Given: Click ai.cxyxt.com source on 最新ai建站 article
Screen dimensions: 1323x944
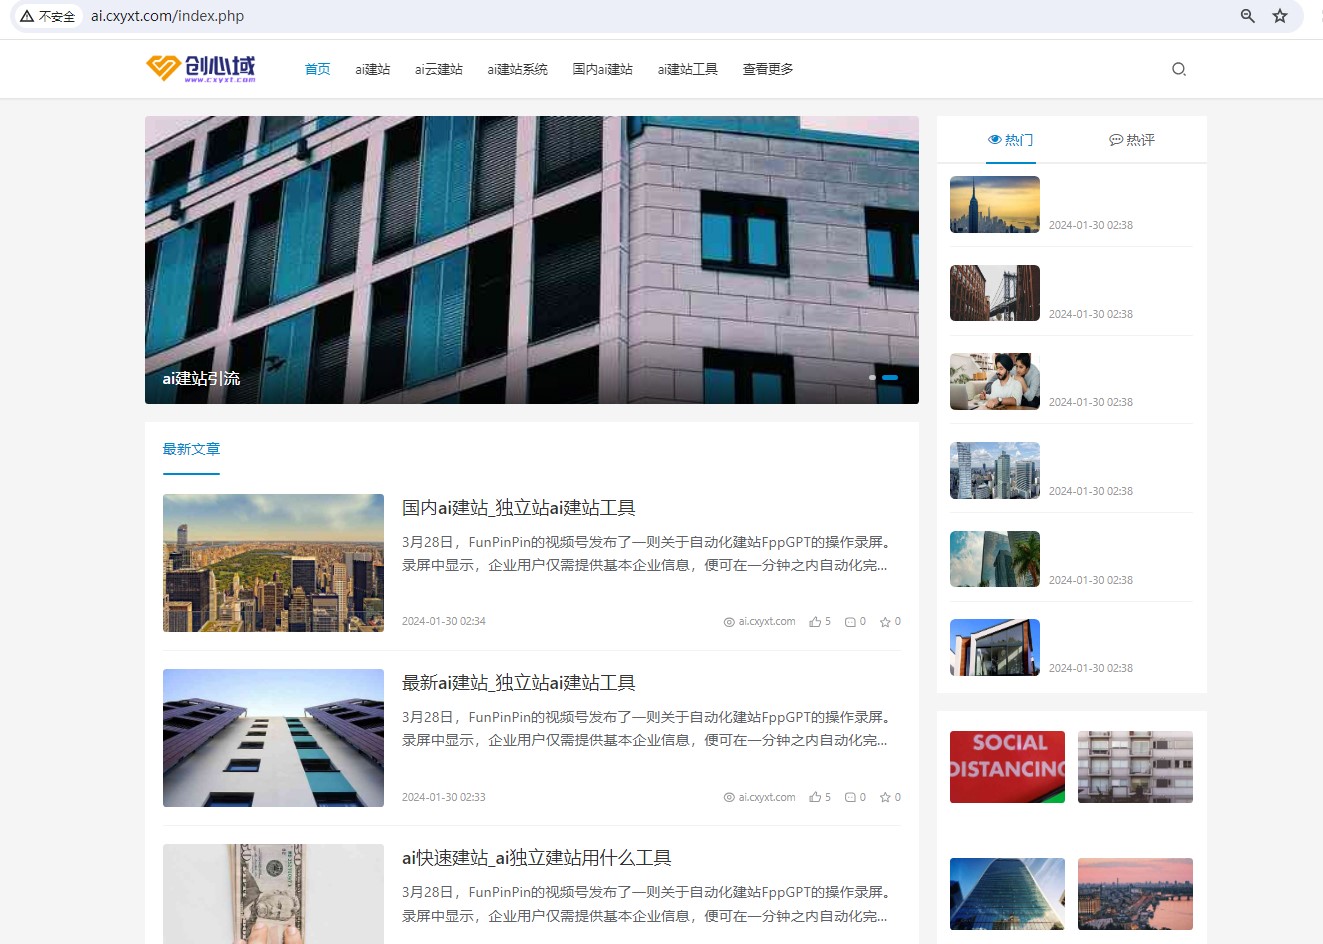Looking at the screenshot, I should [760, 797].
